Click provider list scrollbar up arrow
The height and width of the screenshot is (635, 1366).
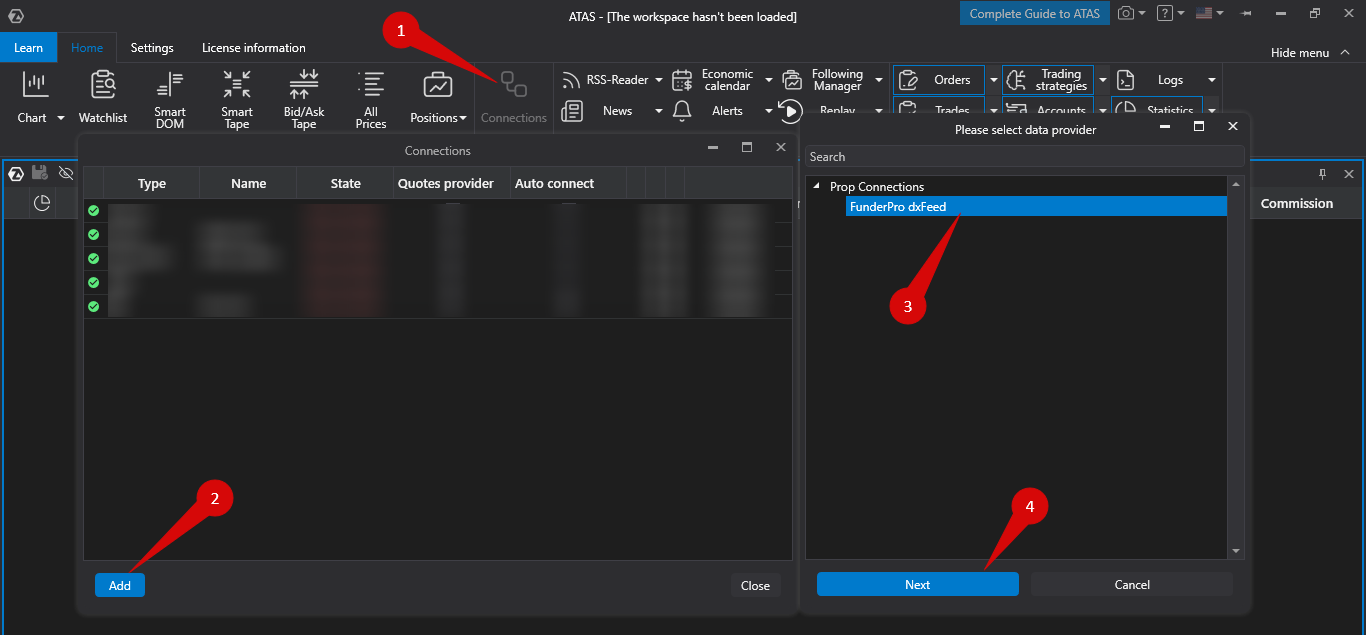(x=1236, y=184)
